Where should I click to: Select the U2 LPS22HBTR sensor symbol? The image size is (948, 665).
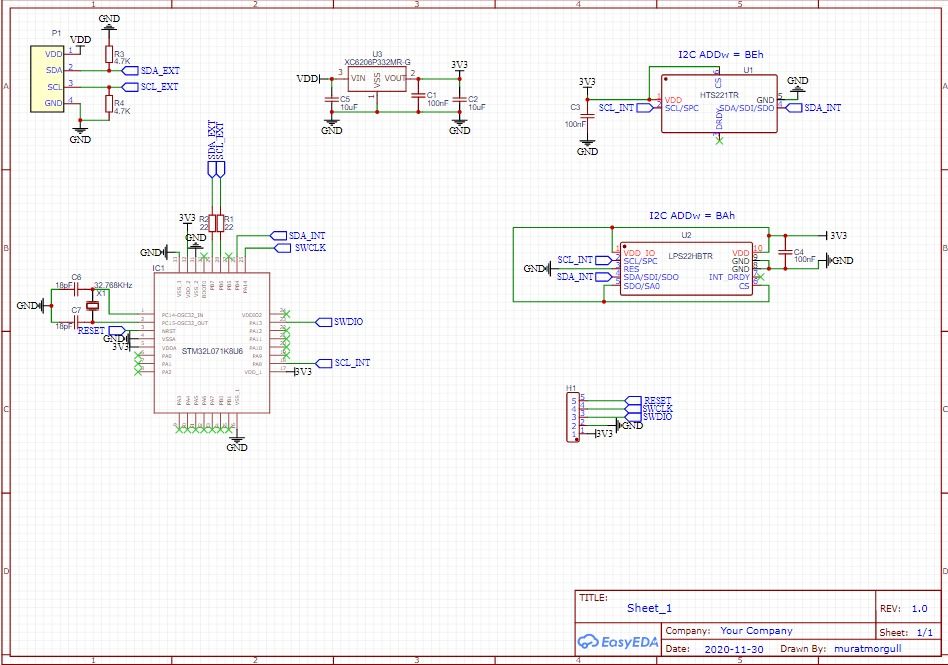[x=686, y=268]
